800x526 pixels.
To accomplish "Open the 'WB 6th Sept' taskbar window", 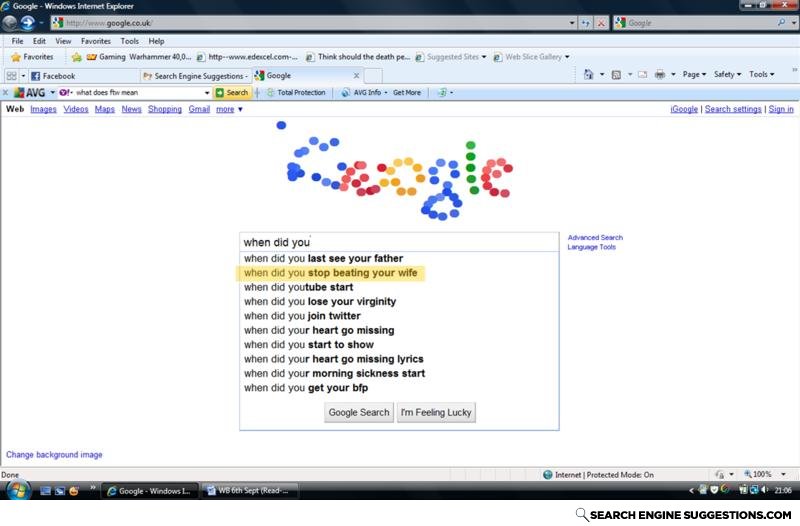I will (x=249, y=491).
